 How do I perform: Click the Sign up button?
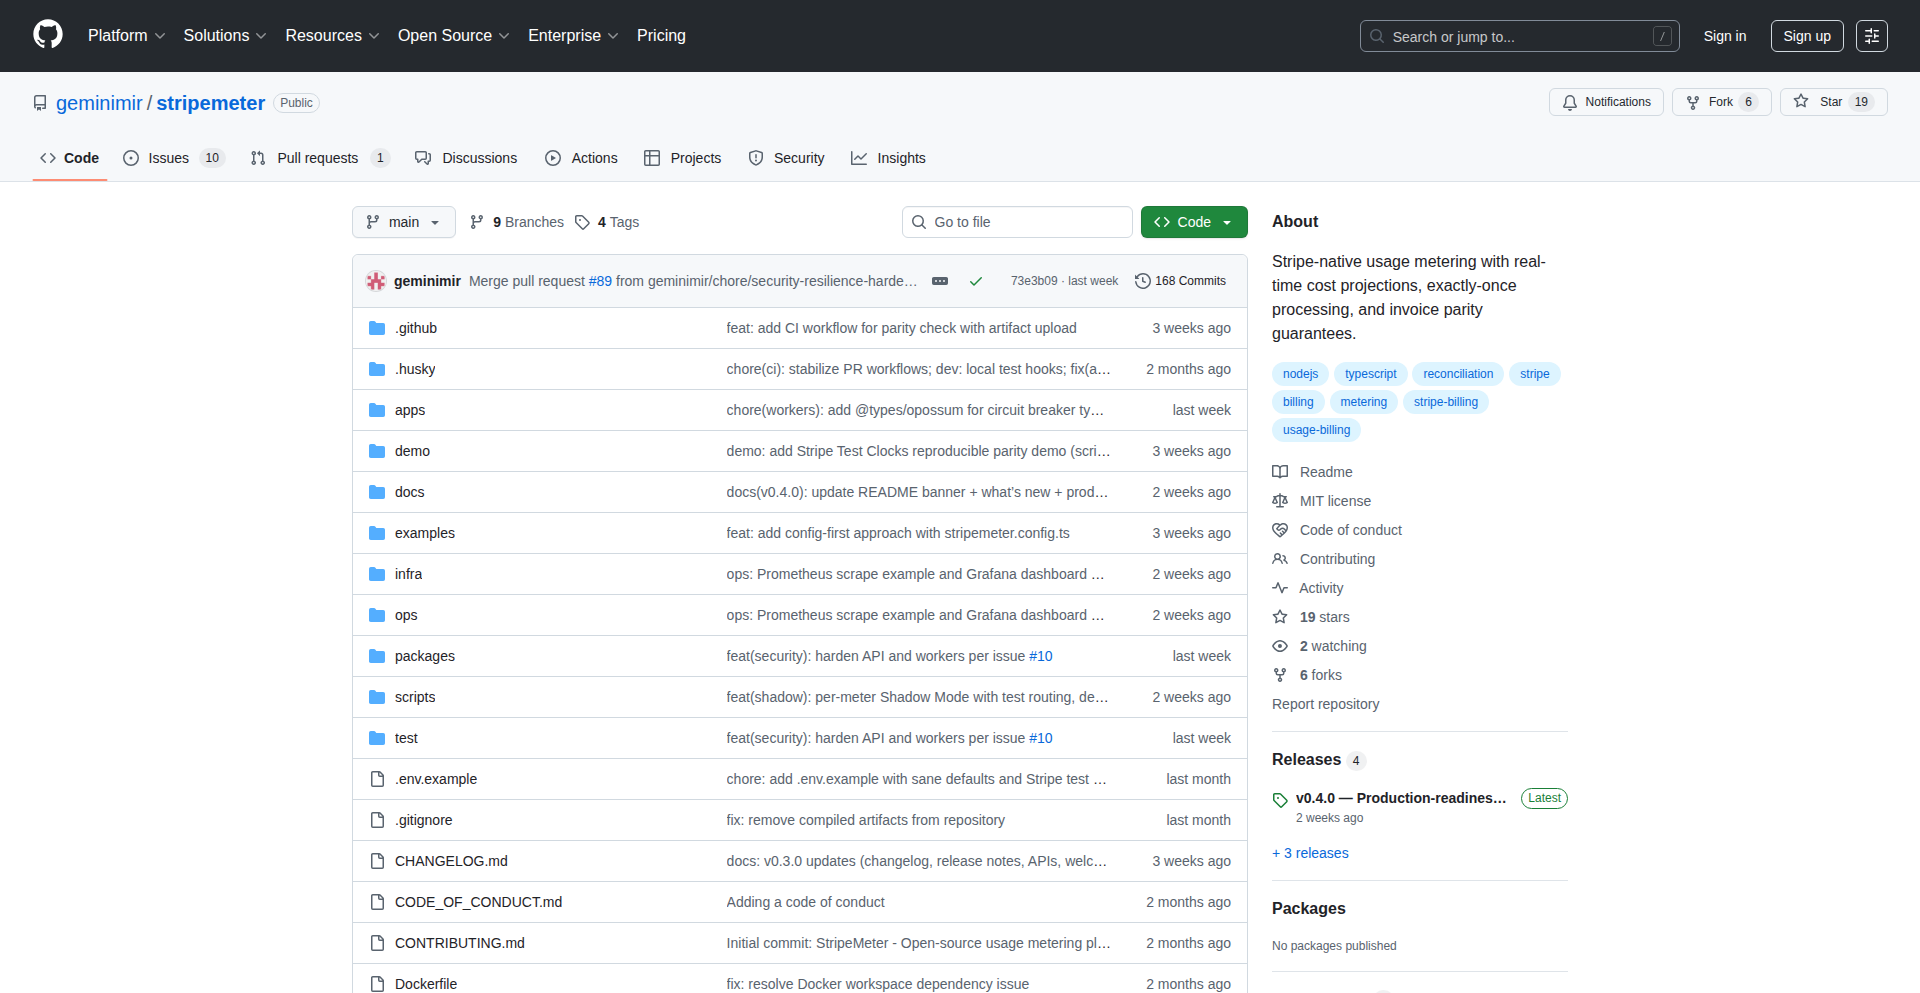point(1806,36)
